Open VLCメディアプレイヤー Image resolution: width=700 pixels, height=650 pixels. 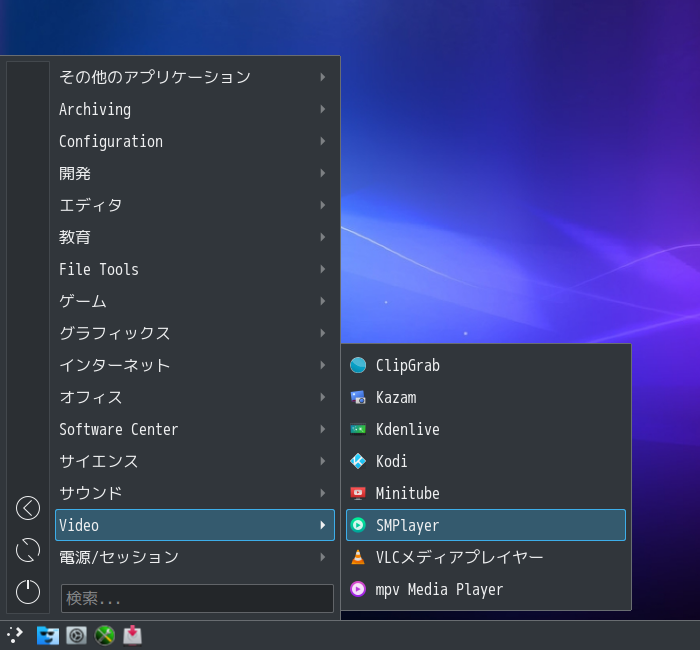click(x=486, y=557)
